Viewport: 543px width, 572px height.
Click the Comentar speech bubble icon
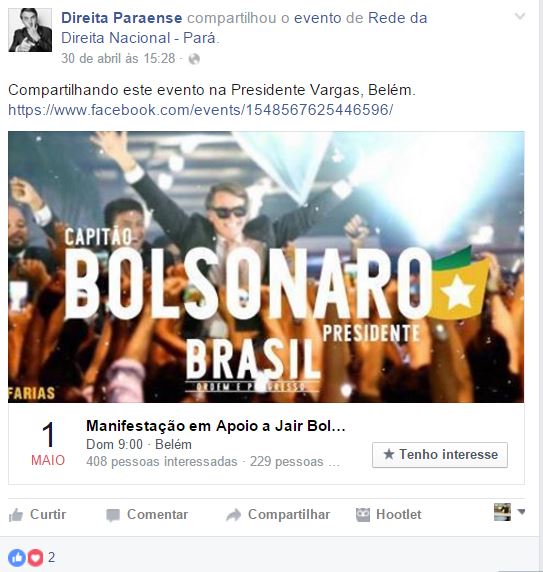[113, 515]
